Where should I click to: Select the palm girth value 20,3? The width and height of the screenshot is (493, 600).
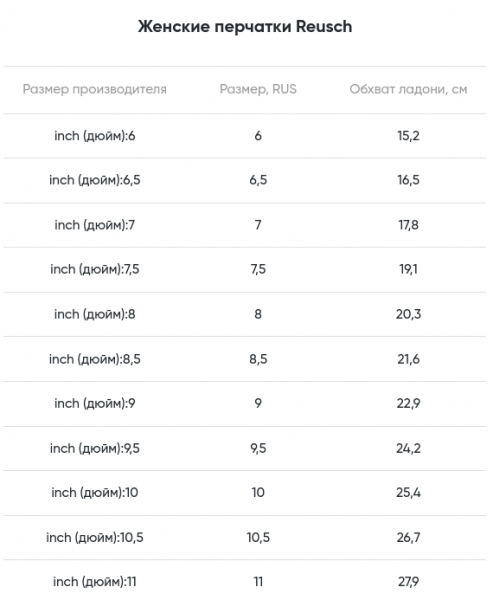(408, 314)
